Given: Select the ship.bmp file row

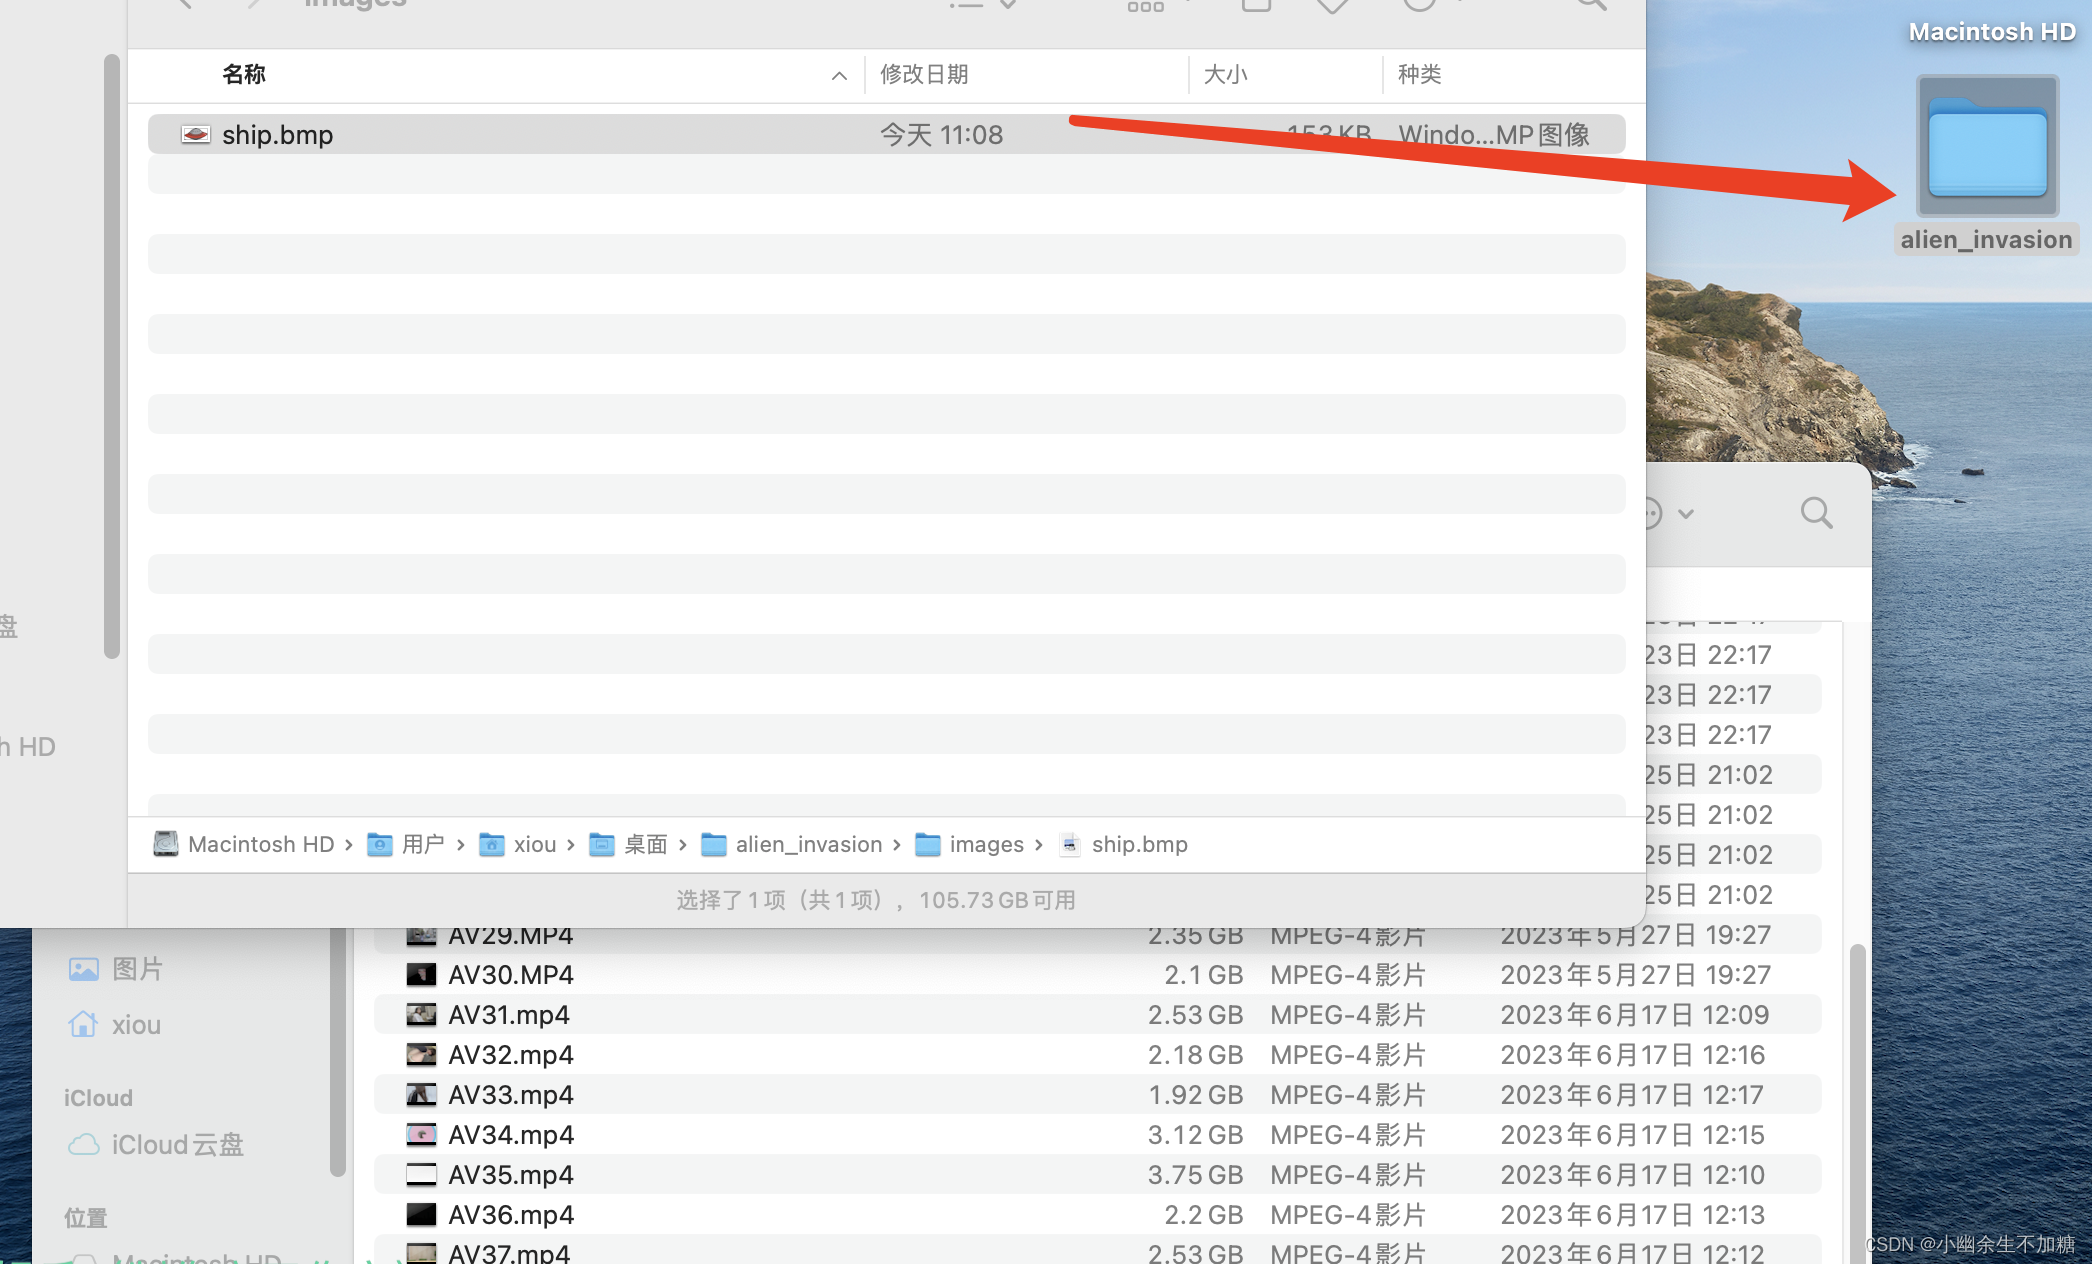Looking at the screenshot, I should [886, 134].
